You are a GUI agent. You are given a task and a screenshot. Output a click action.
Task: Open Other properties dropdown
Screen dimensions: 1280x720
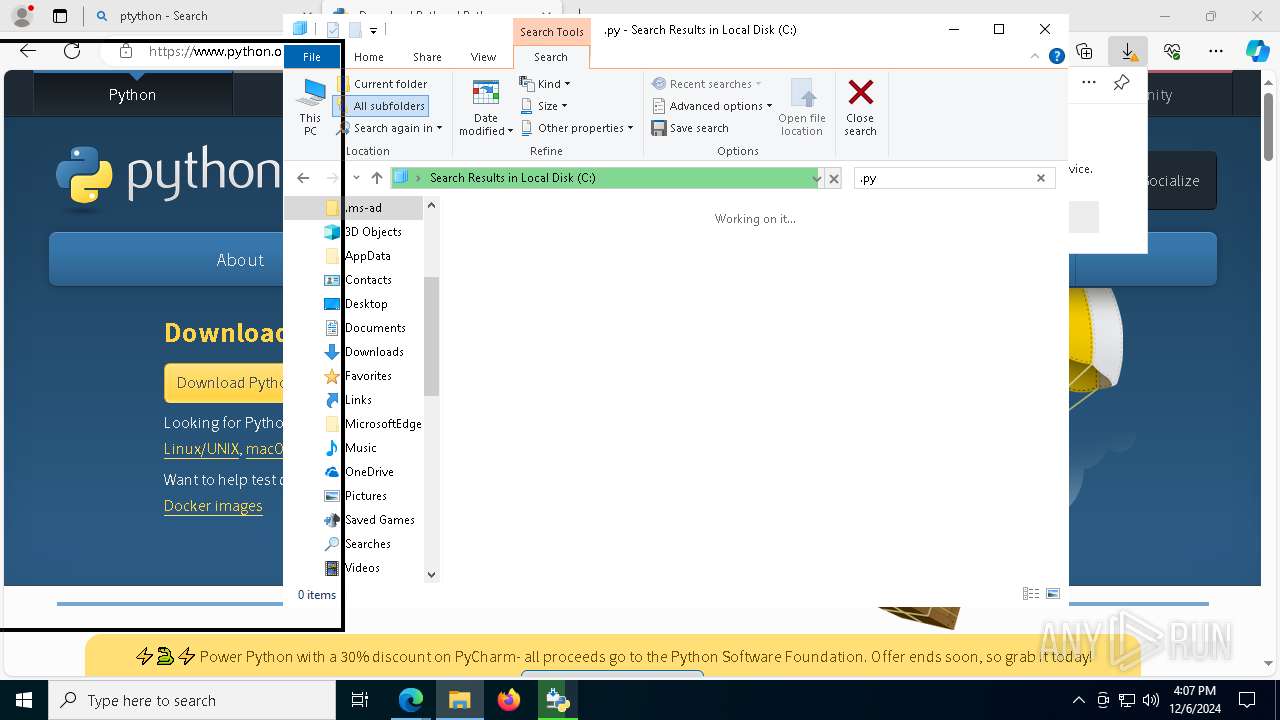577,128
